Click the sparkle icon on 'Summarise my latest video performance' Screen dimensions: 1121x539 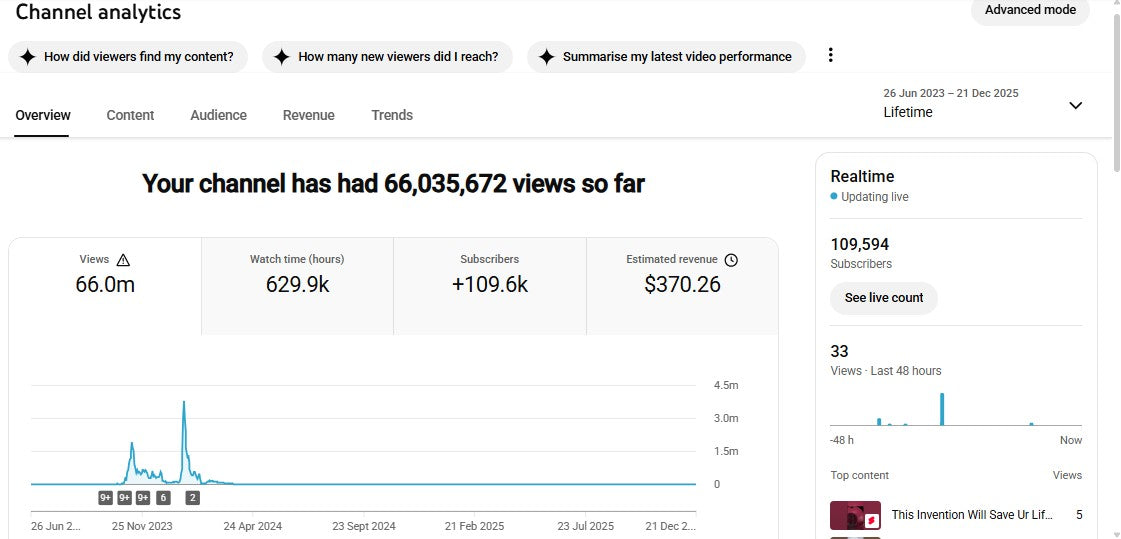click(546, 57)
